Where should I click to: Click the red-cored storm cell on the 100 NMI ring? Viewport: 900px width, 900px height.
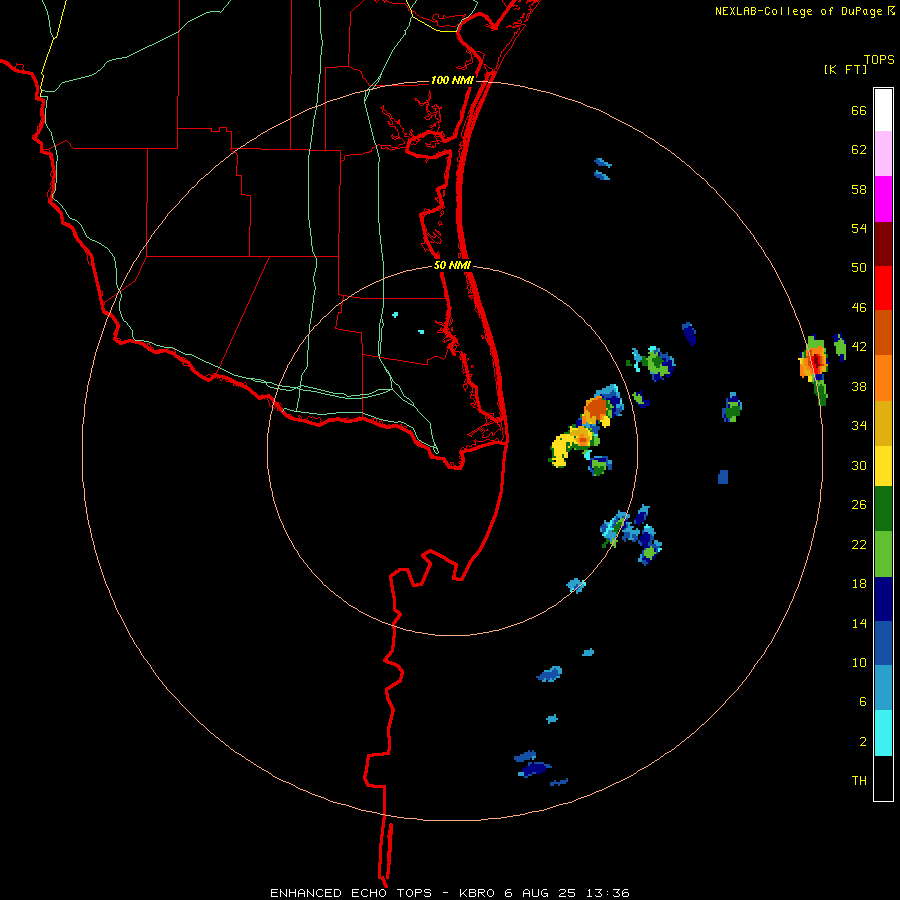[x=815, y=363]
